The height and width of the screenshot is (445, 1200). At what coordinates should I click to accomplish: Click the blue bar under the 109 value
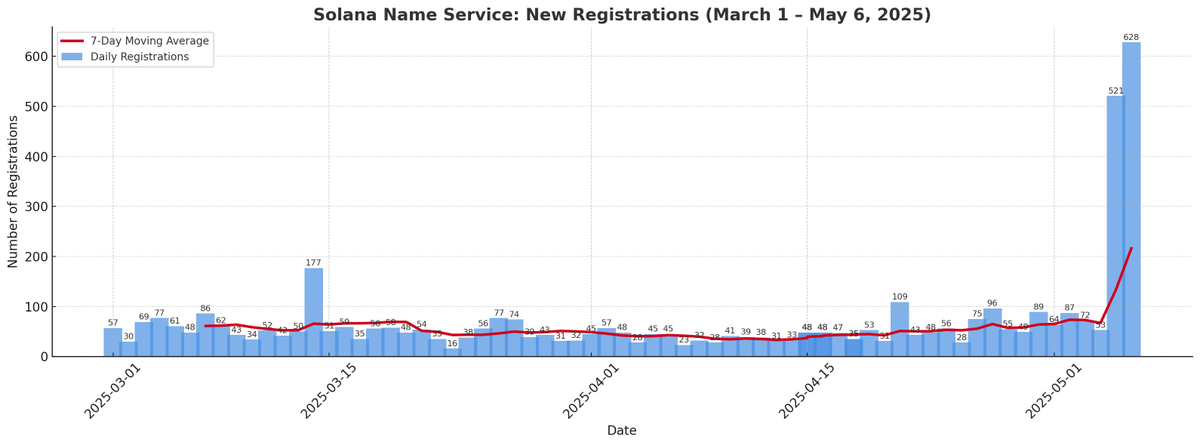[x=900, y=329]
